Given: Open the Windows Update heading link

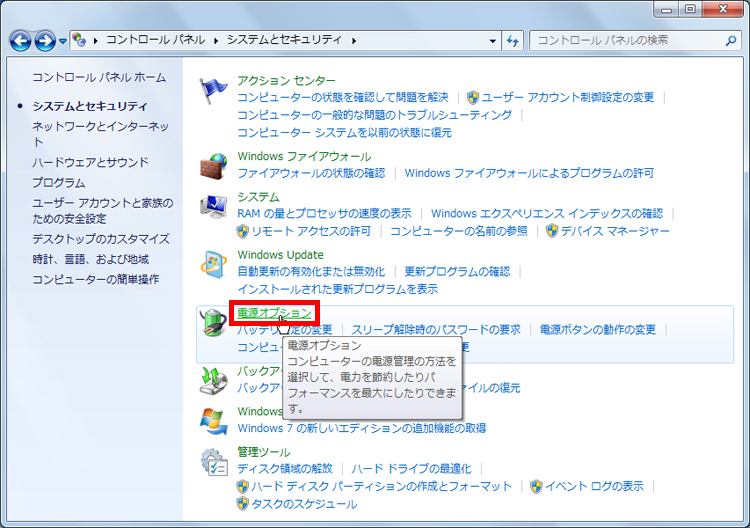Looking at the screenshot, I should (280, 254).
